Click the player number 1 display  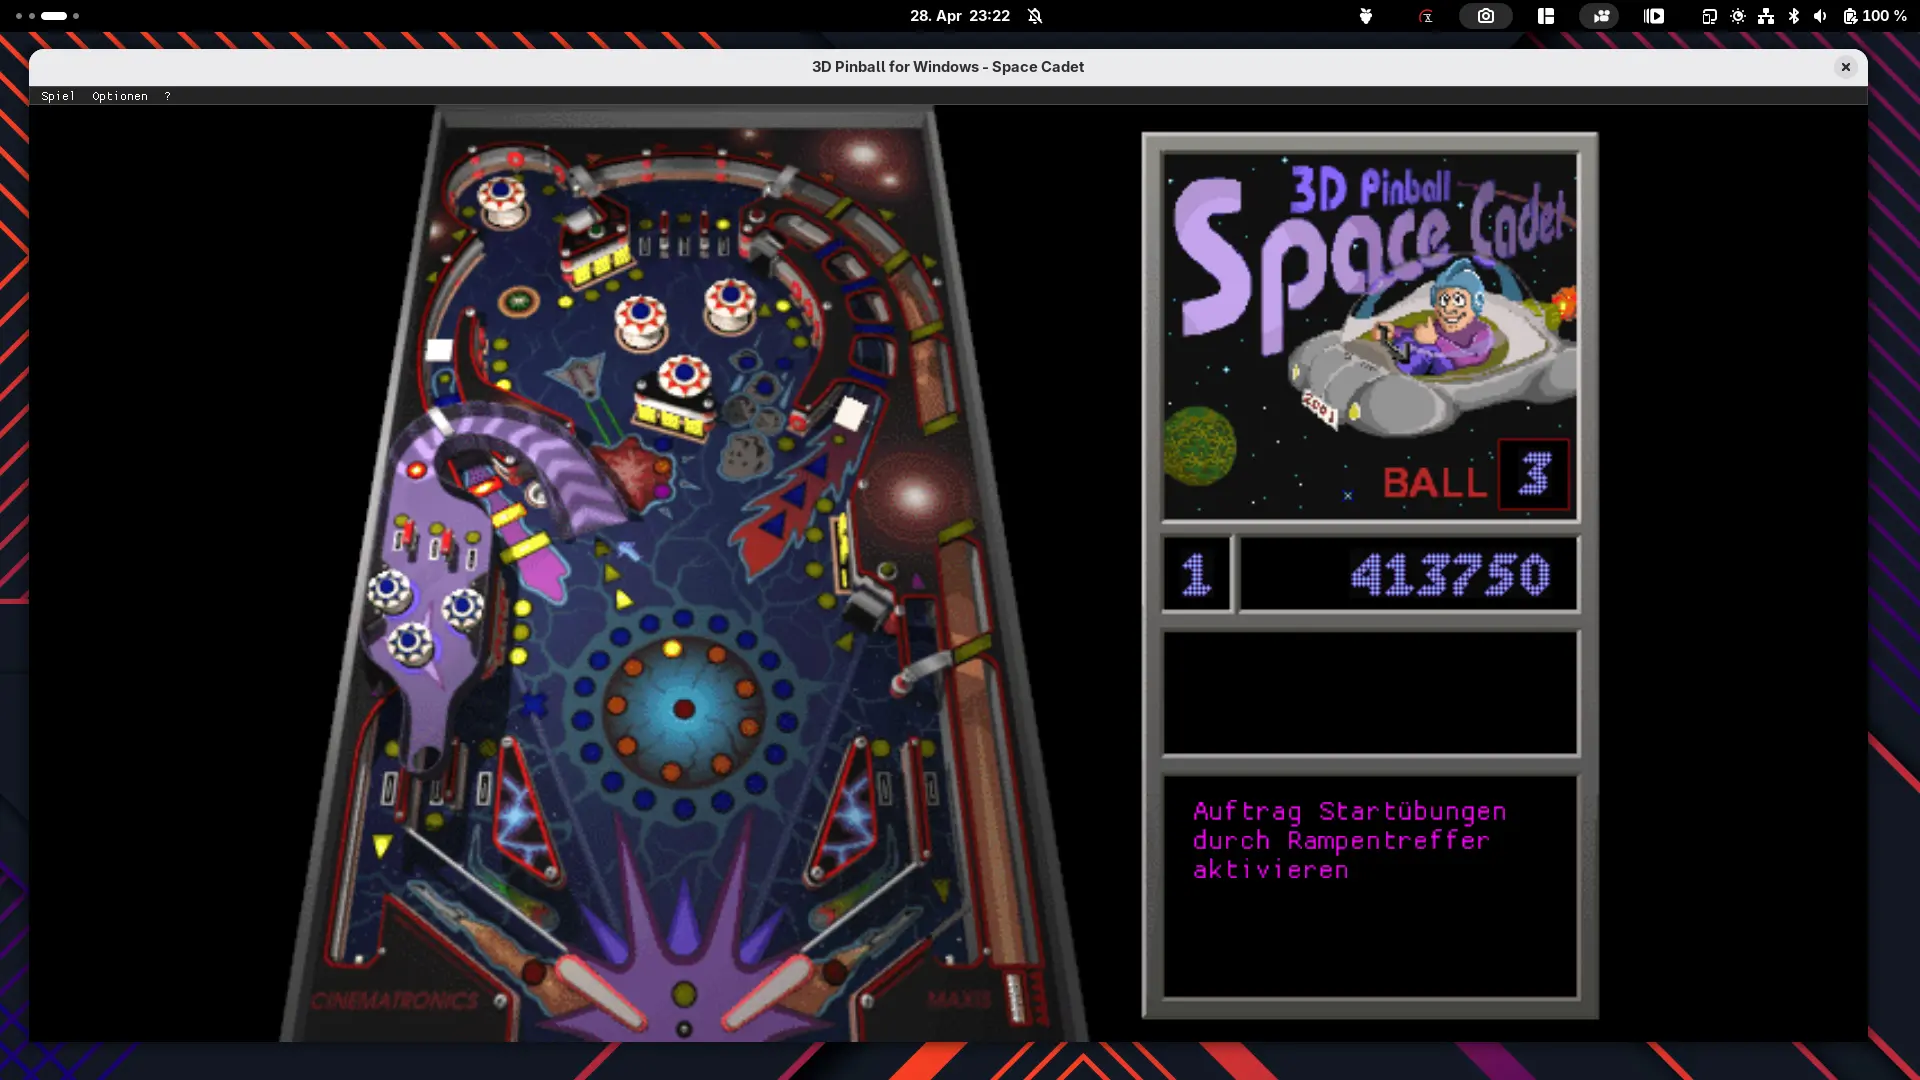coord(1196,575)
